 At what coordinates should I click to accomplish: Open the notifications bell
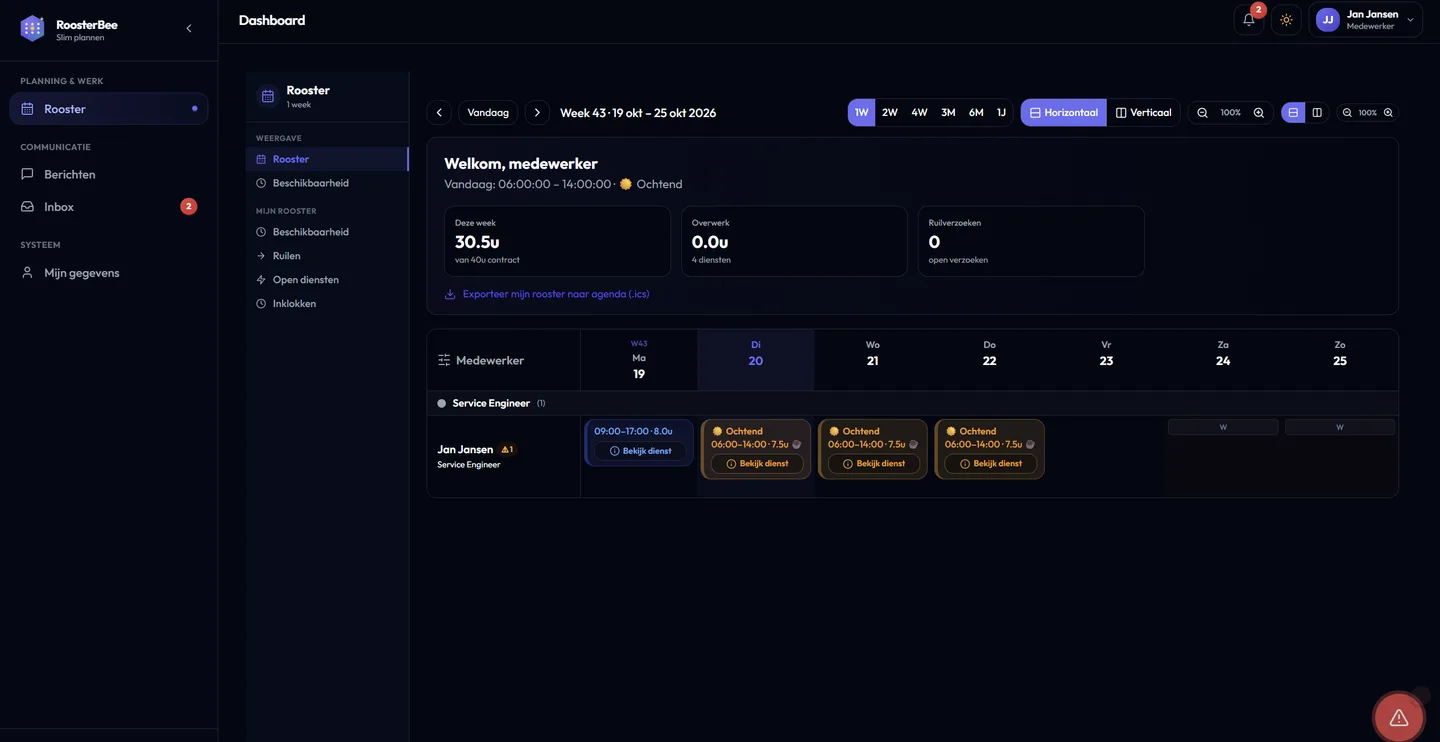tap(1249, 20)
